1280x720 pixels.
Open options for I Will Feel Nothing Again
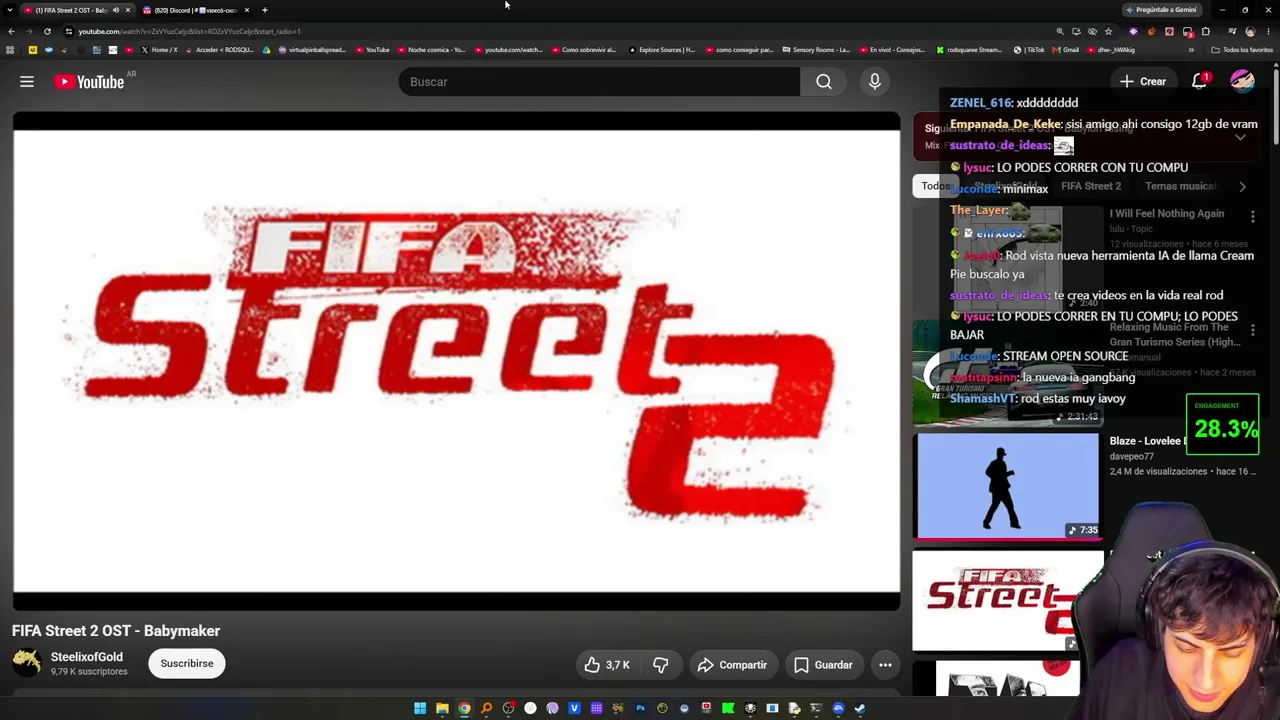point(1252,216)
